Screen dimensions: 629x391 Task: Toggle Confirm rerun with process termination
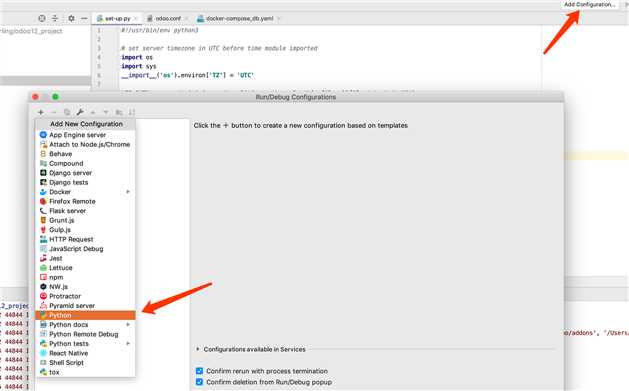click(199, 371)
